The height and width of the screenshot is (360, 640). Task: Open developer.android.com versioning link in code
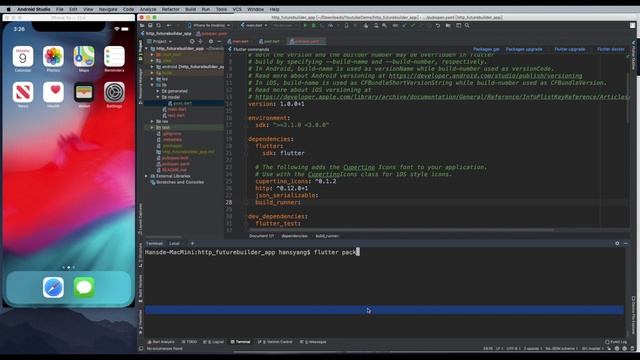click(x=485, y=76)
